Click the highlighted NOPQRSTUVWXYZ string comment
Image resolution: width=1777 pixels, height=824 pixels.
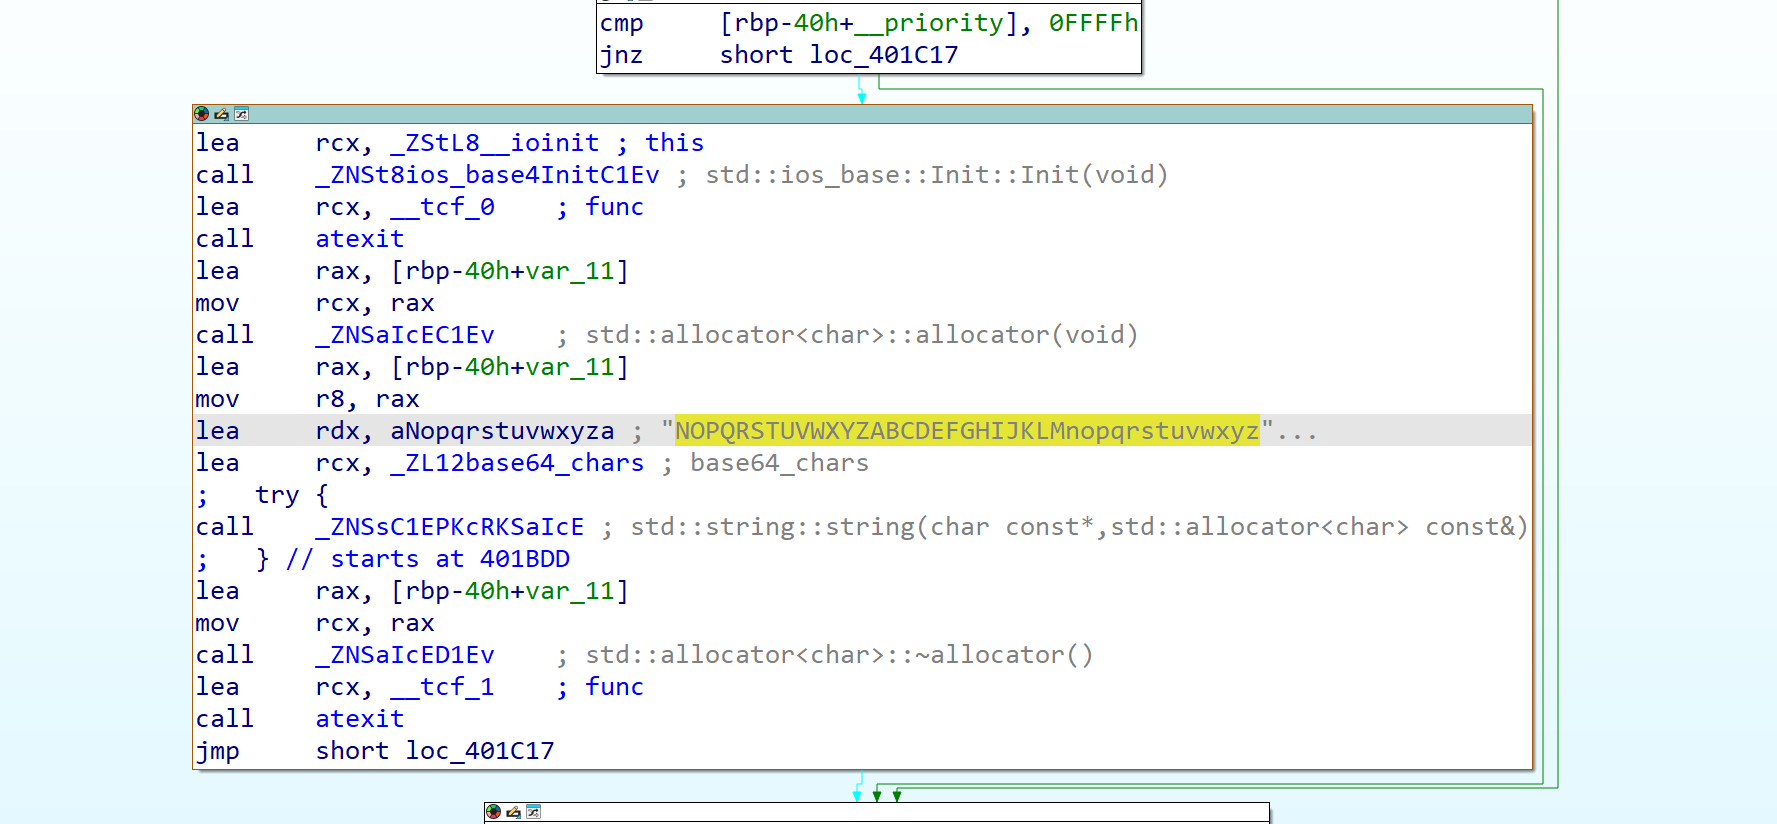[x=966, y=431]
